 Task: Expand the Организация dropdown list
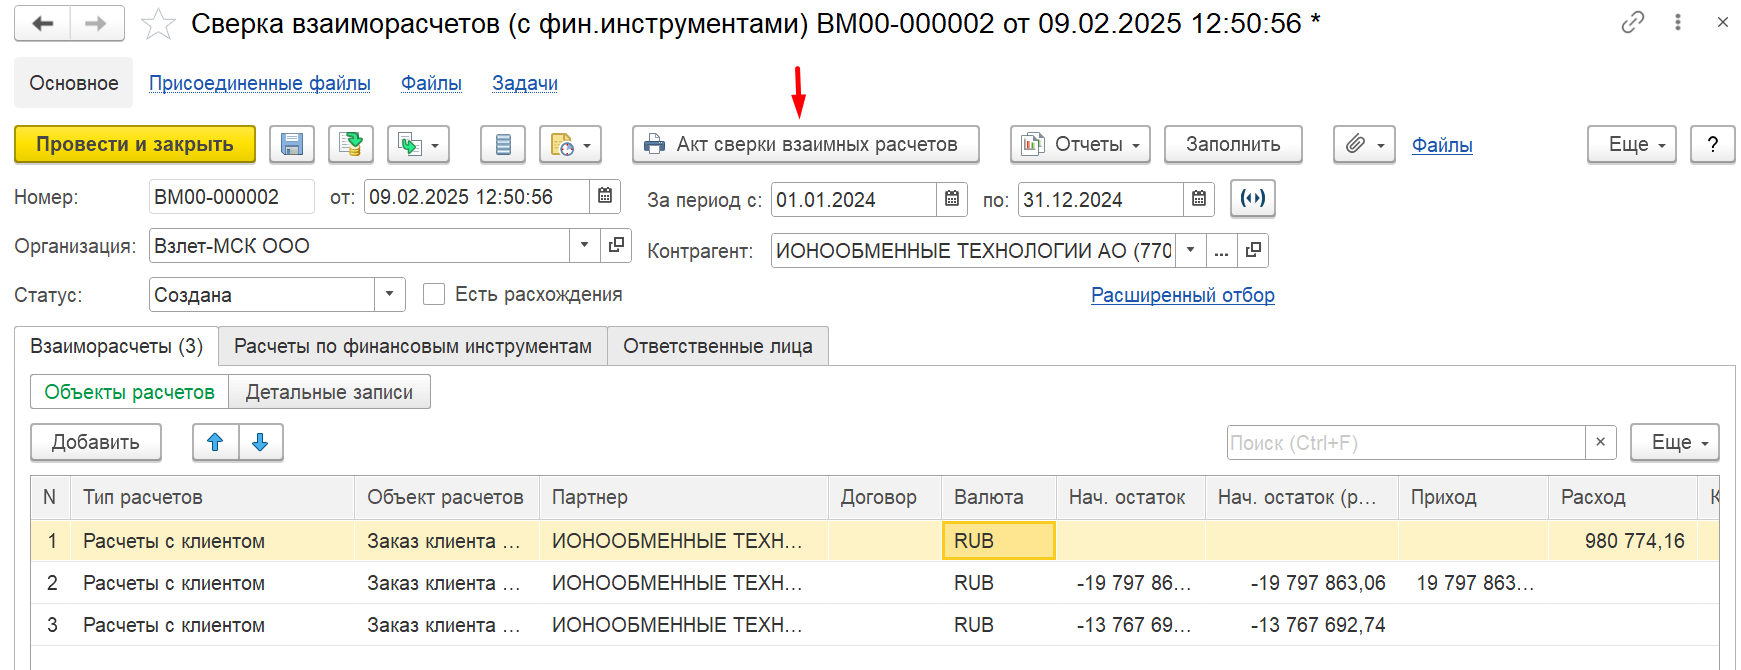click(x=585, y=245)
